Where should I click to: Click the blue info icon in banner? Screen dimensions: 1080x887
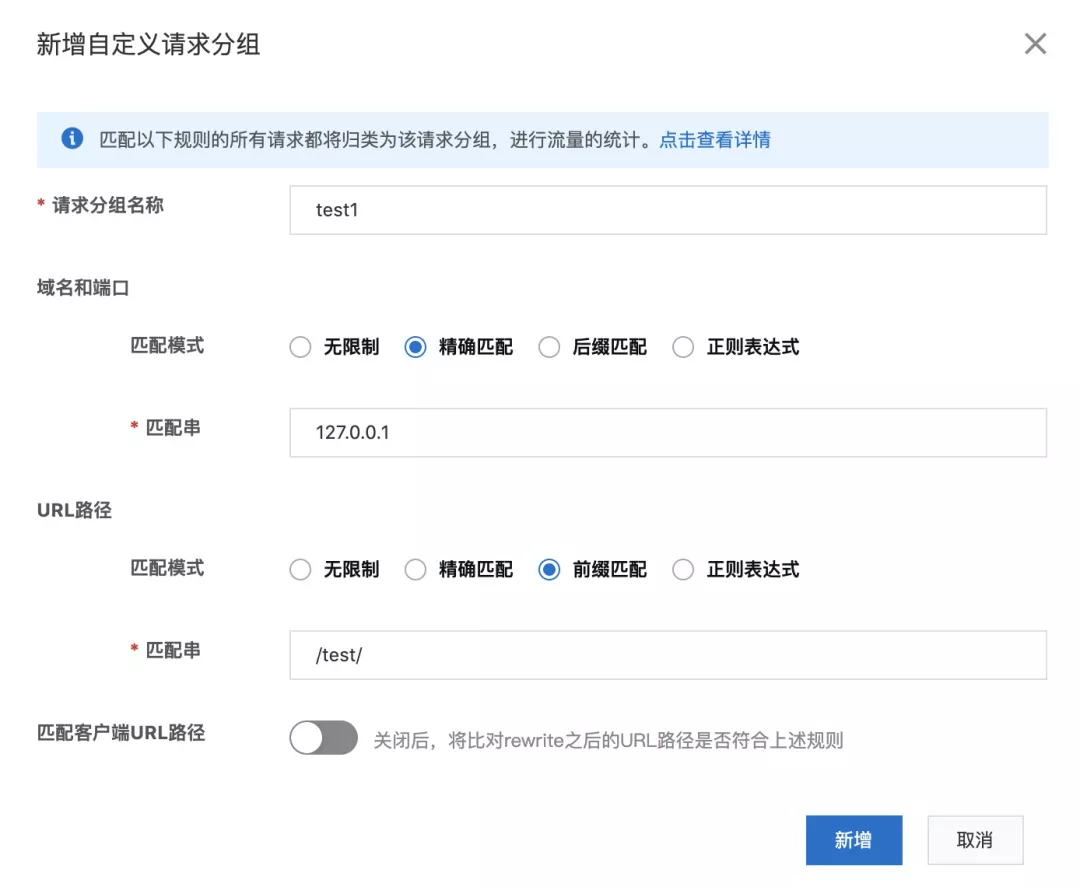click(71, 139)
